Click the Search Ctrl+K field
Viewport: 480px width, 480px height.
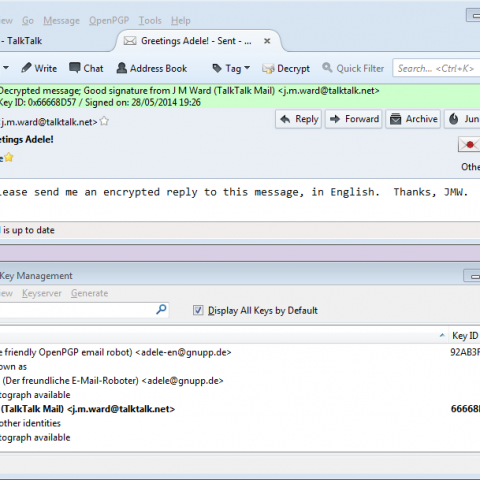436,68
